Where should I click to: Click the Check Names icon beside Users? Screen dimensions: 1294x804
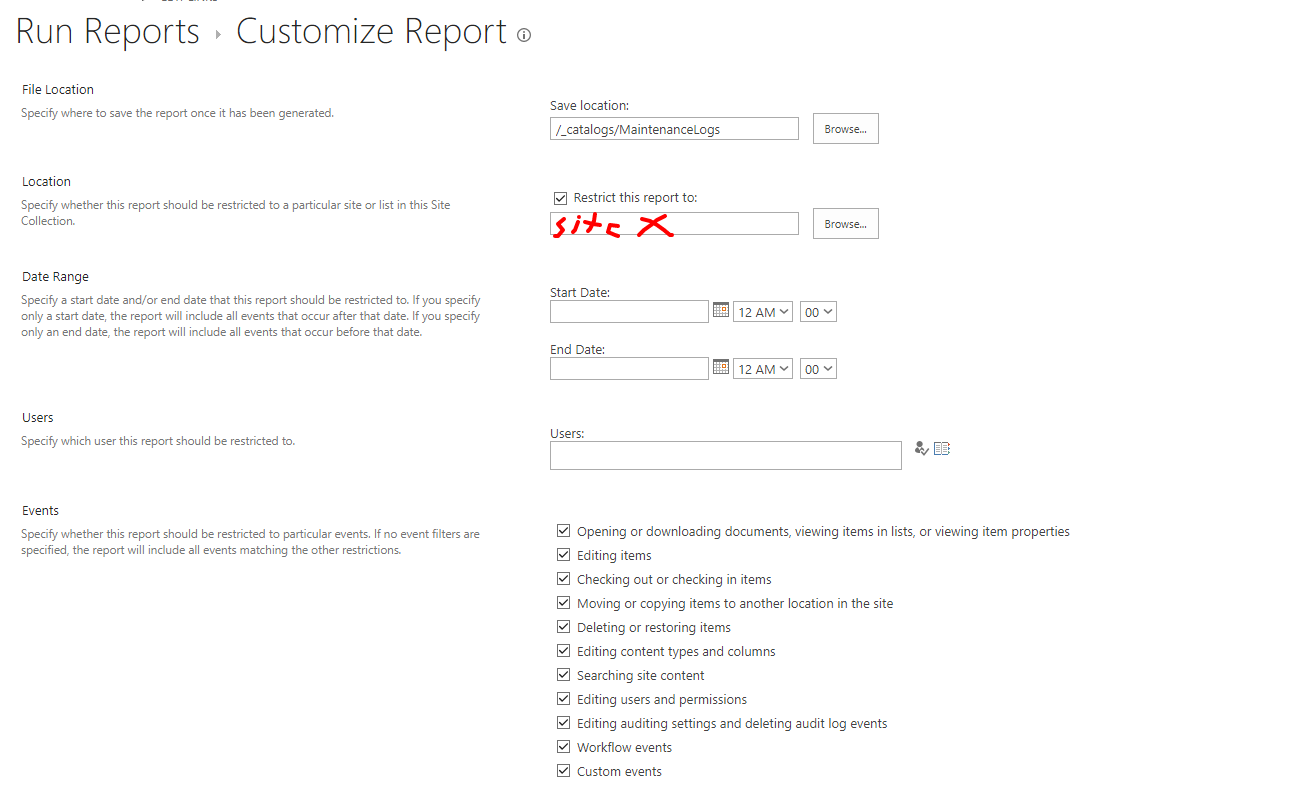point(922,449)
